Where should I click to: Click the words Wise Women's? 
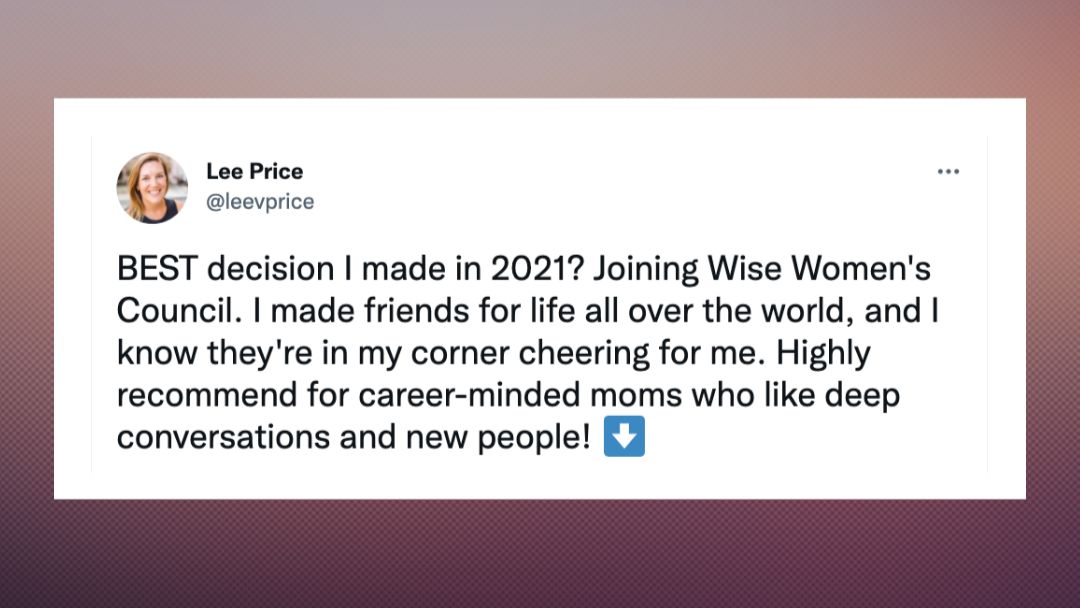[820, 269]
